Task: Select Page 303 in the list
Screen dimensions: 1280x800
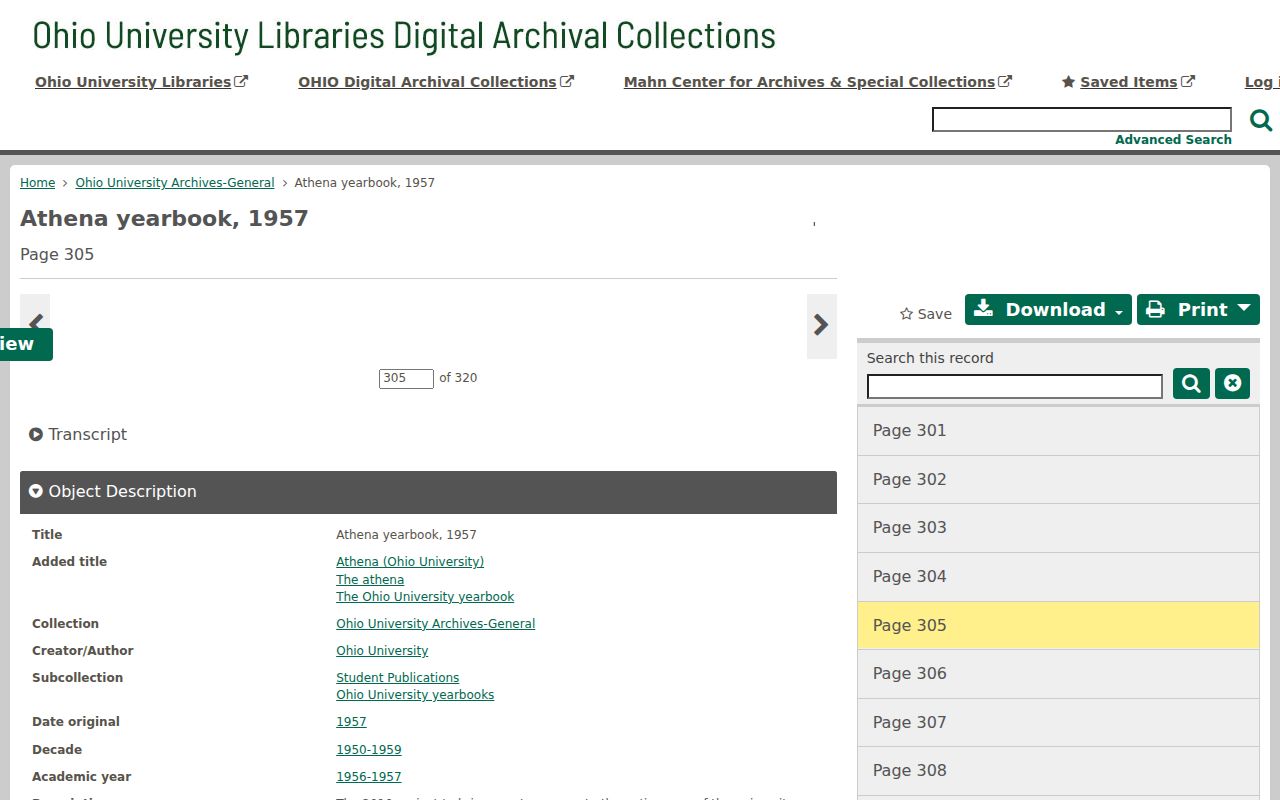Action: pyautogui.click(x=1058, y=528)
